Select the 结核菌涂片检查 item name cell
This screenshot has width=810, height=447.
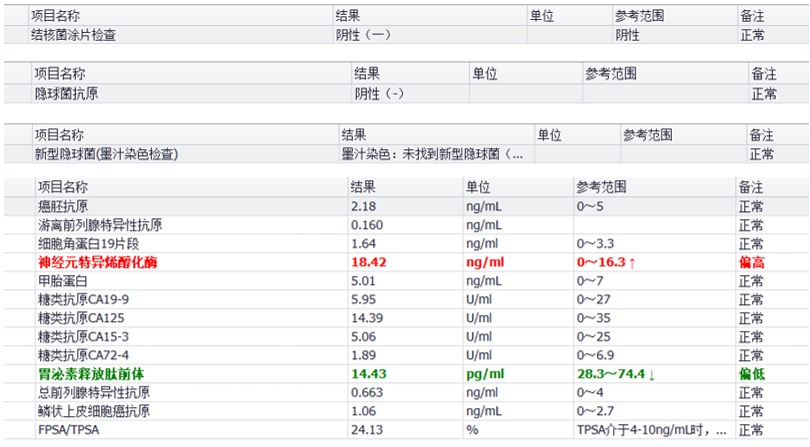[x=73, y=35]
